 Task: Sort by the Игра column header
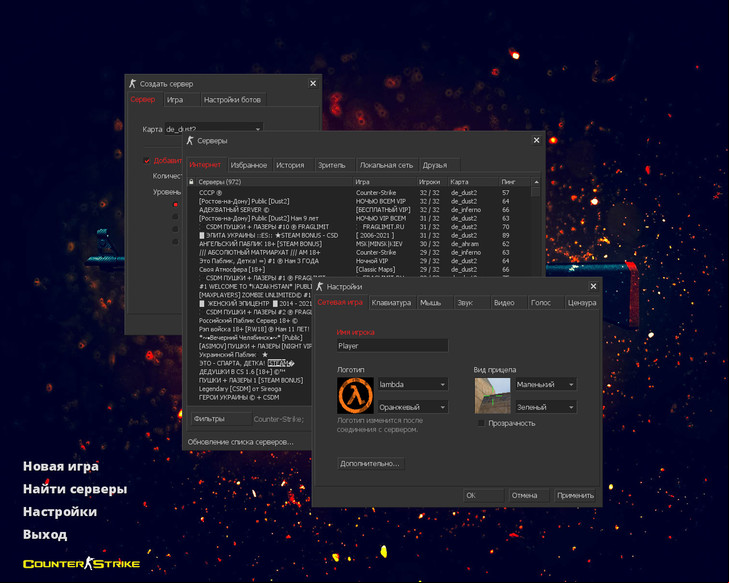coord(385,182)
